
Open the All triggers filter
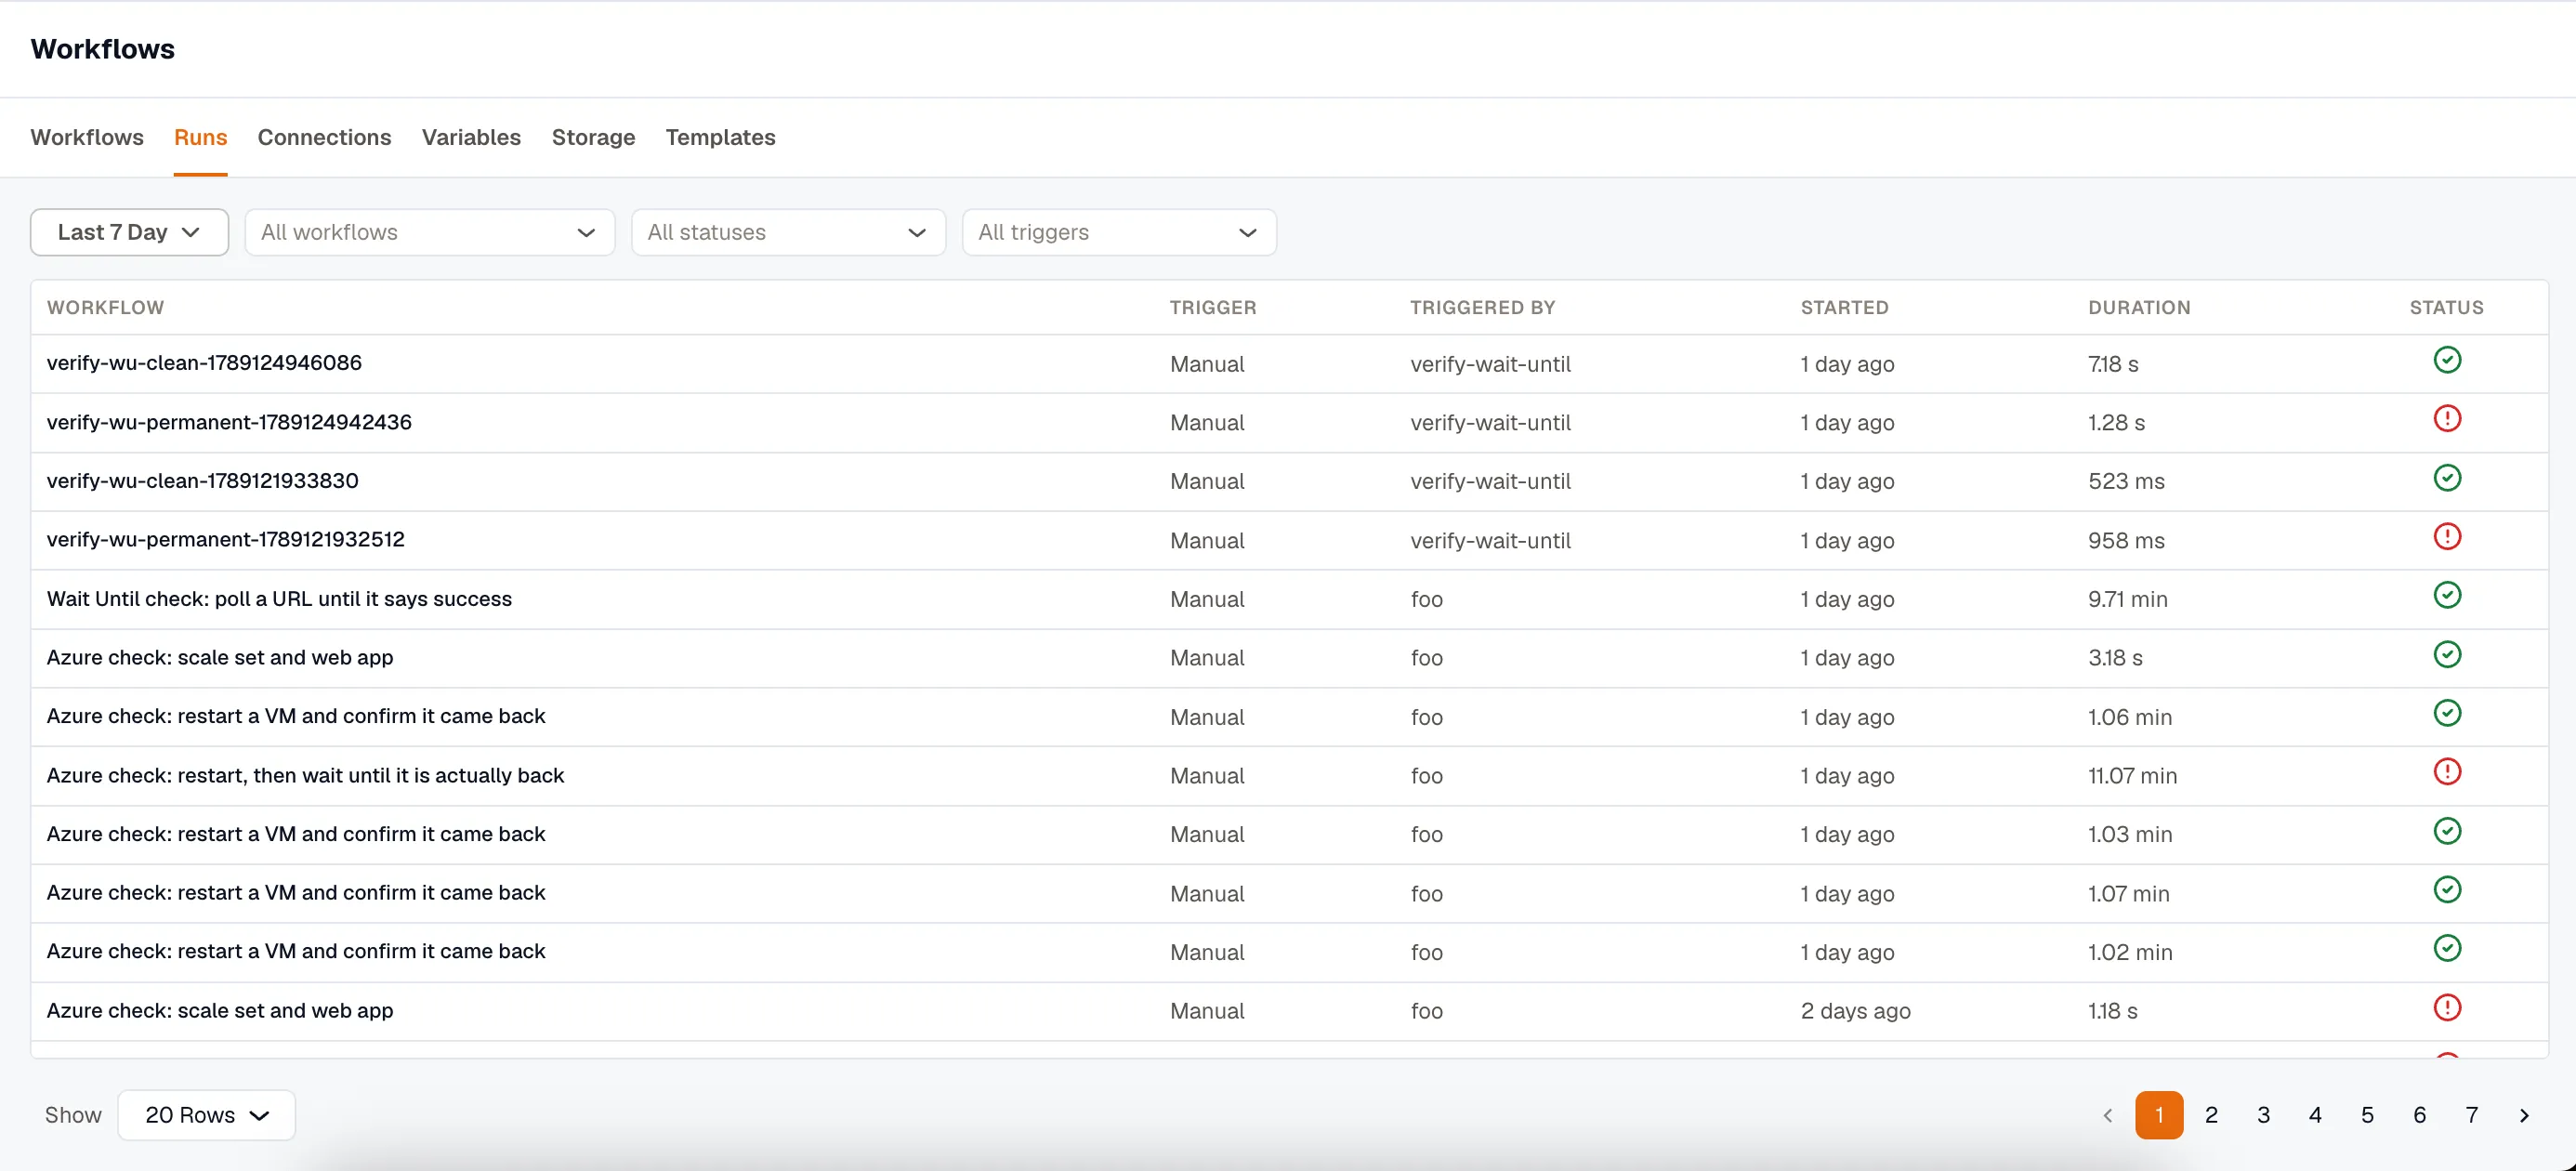1119,232
